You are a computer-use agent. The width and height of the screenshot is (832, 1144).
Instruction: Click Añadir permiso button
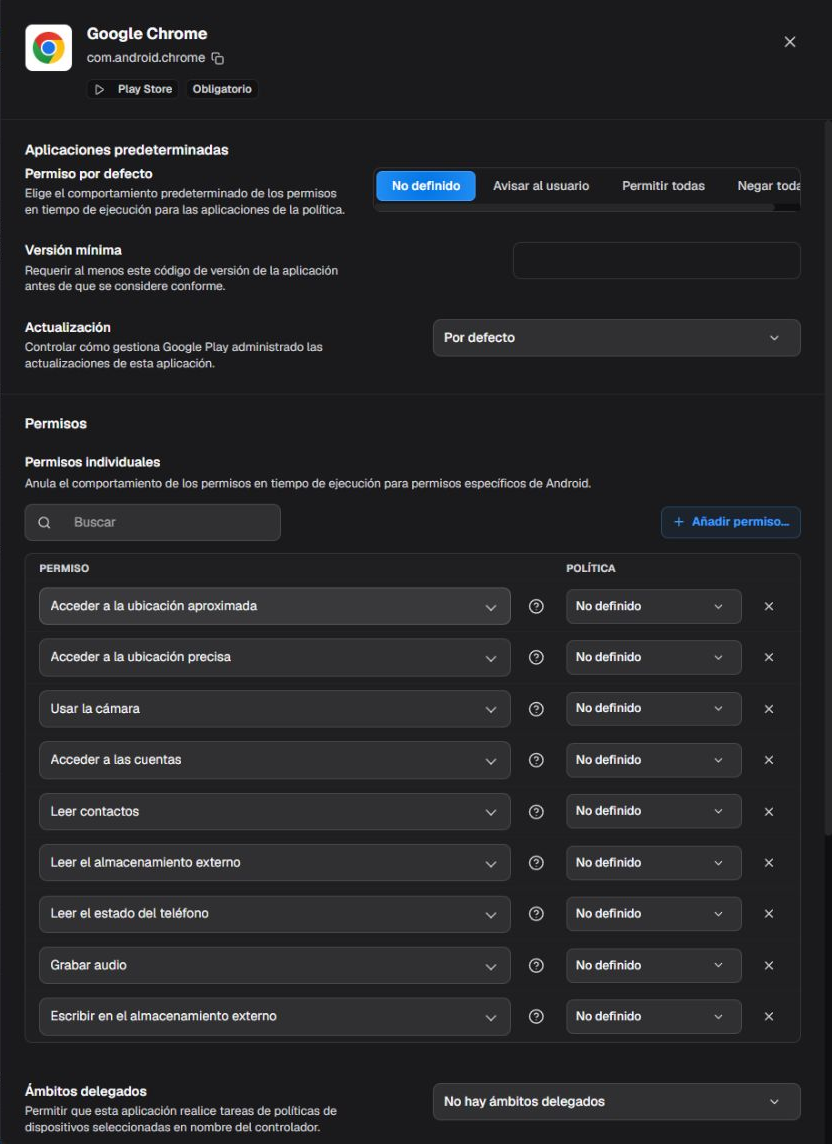[x=731, y=522]
